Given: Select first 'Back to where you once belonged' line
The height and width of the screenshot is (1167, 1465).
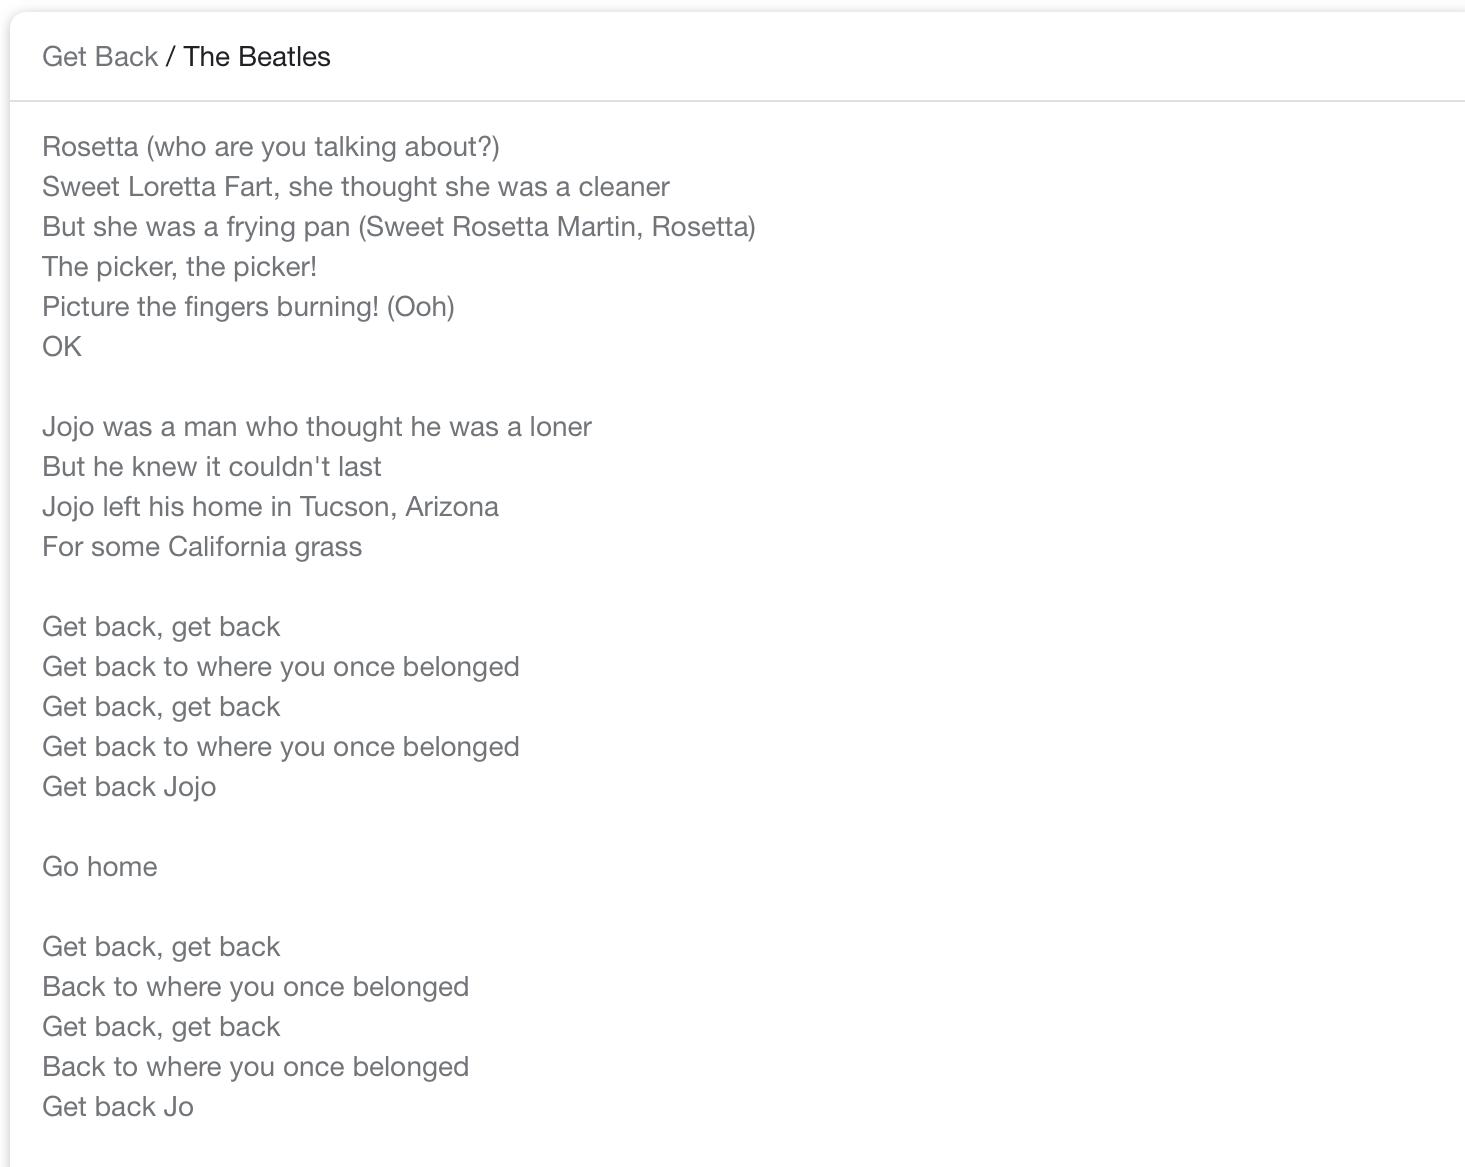Looking at the screenshot, I should pos(256,987).
